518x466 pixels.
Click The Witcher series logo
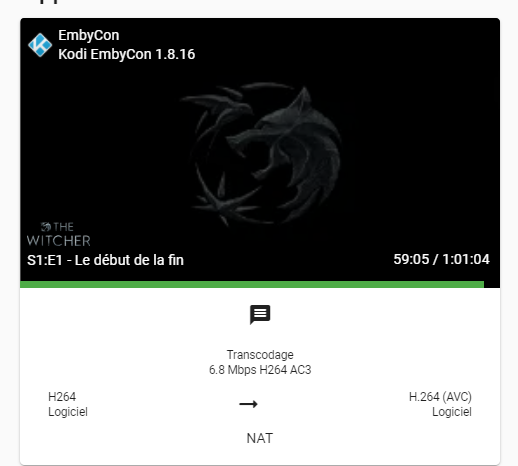pyautogui.click(x=59, y=235)
